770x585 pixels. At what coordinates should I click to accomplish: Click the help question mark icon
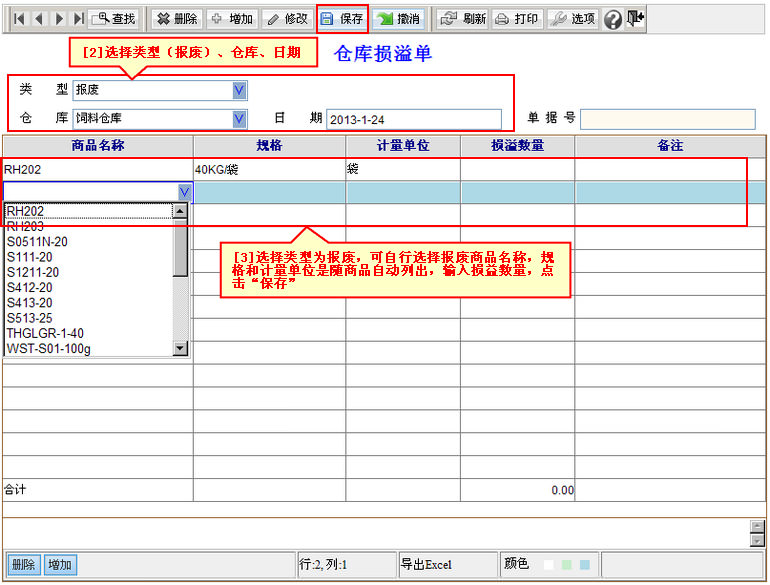coord(613,19)
